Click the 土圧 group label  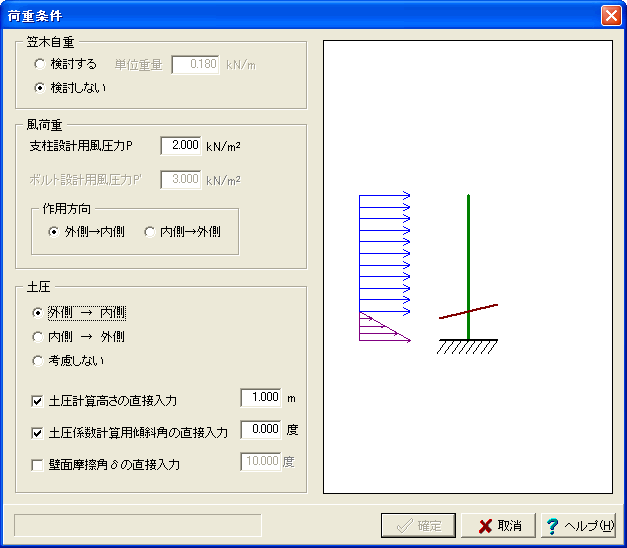38,287
